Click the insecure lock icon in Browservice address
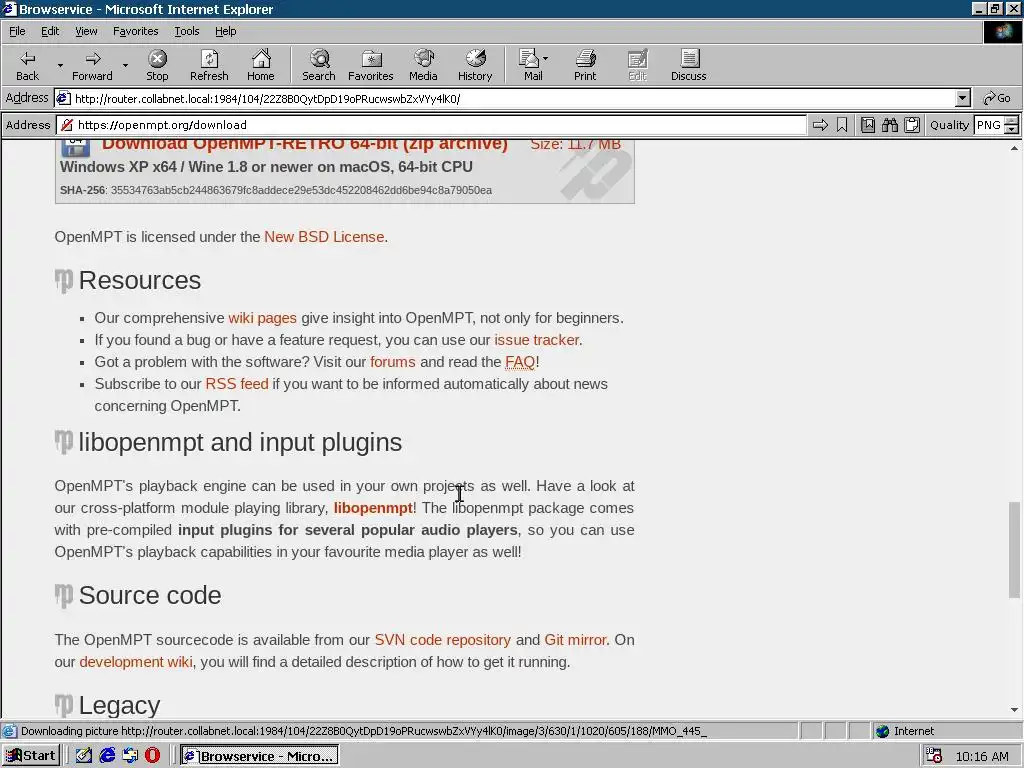 (67, 125)
